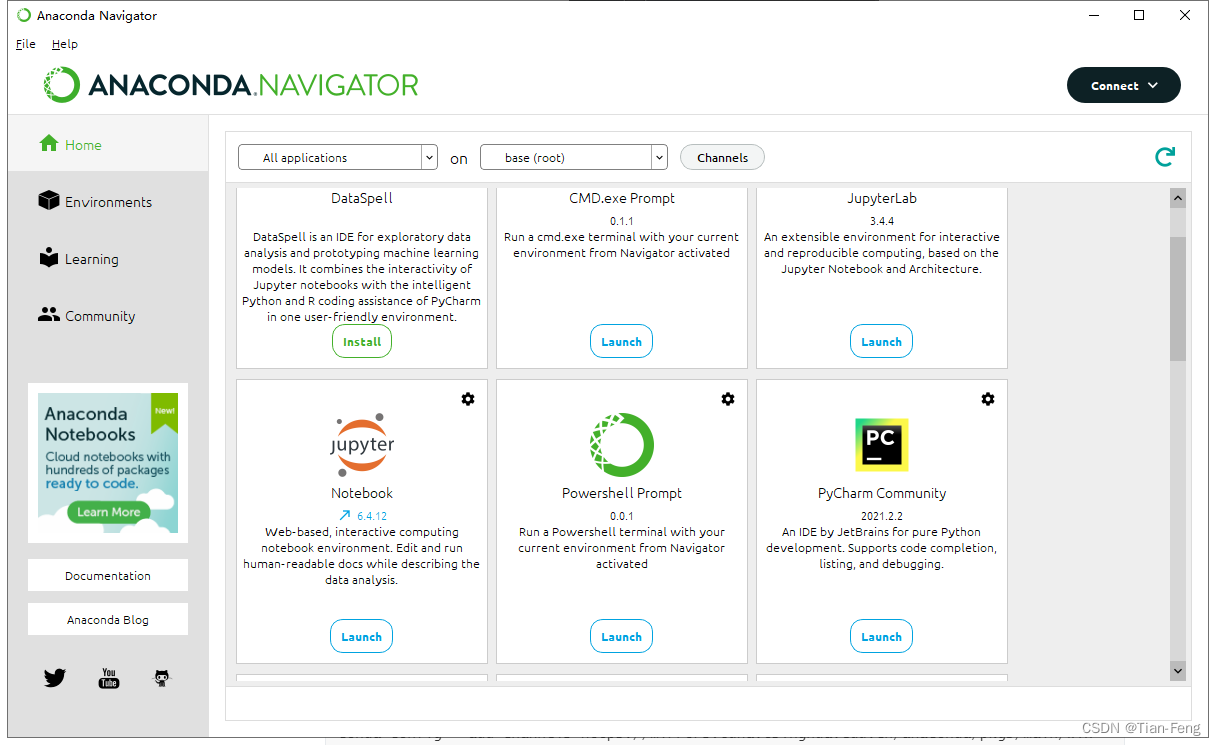The image size is (1216, 745).
Task: Open the Anaconda Blog link button
Action: tap(108, 619)
